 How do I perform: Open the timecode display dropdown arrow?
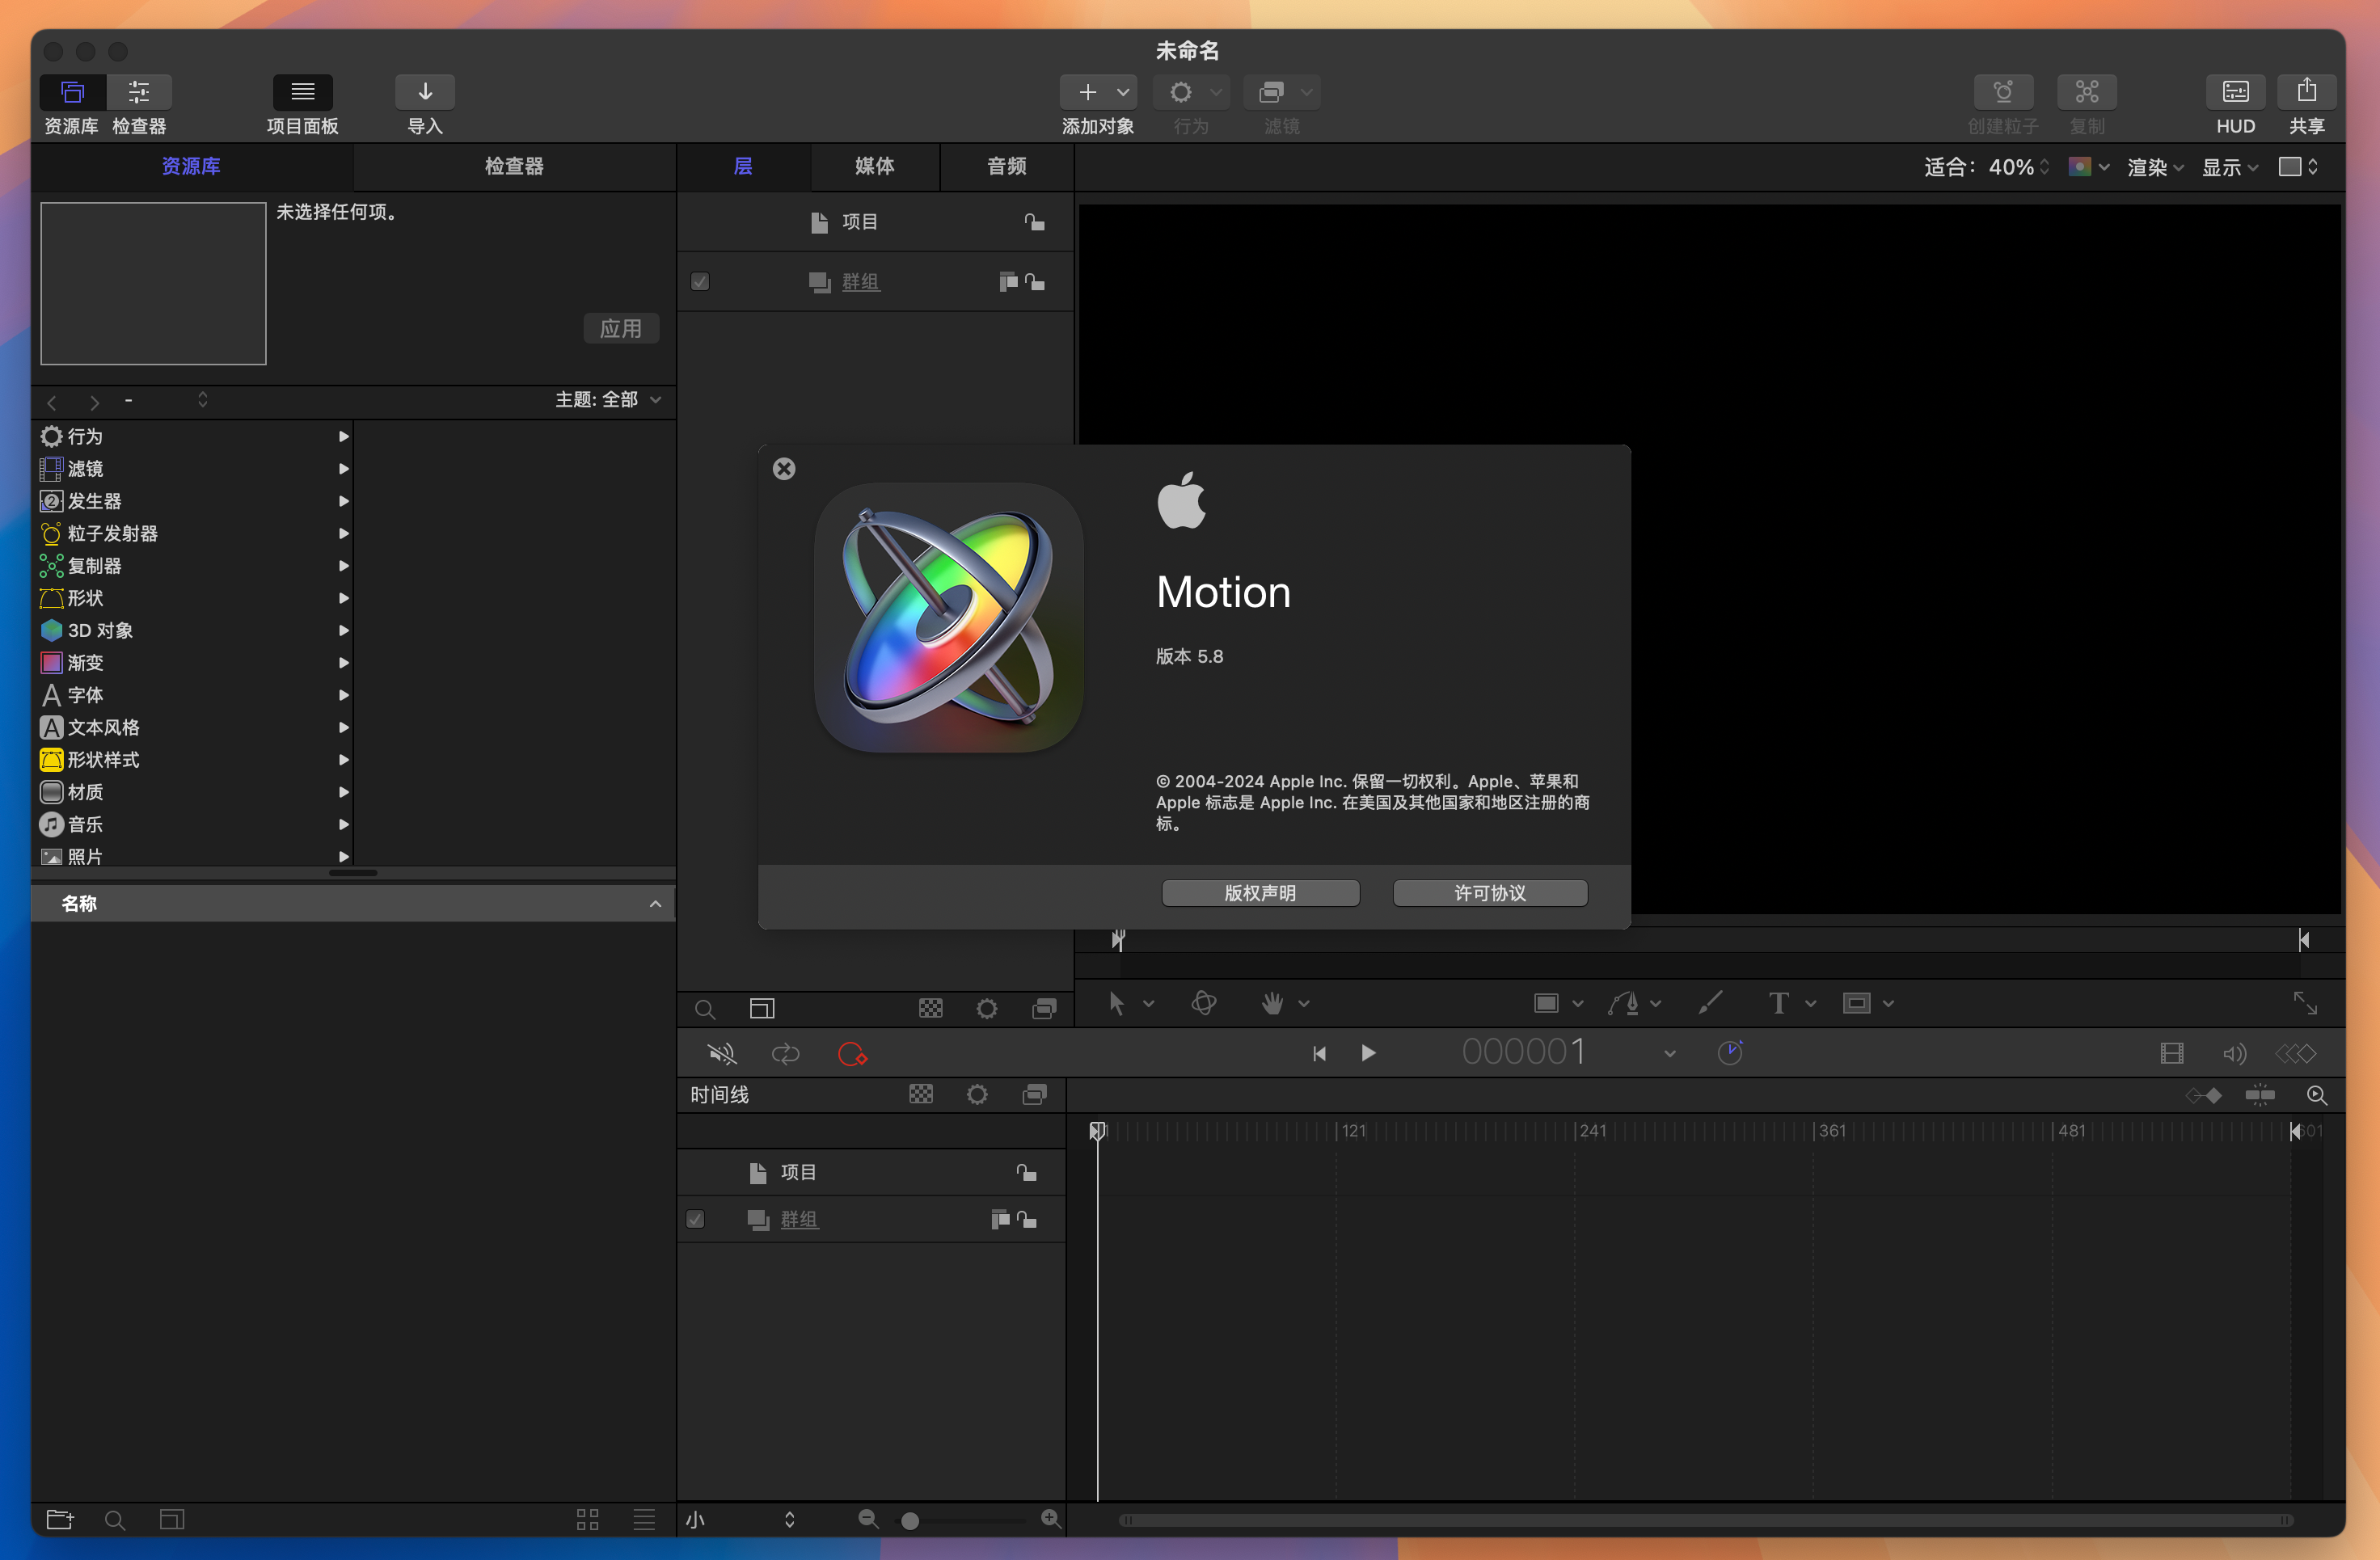1669,1054
